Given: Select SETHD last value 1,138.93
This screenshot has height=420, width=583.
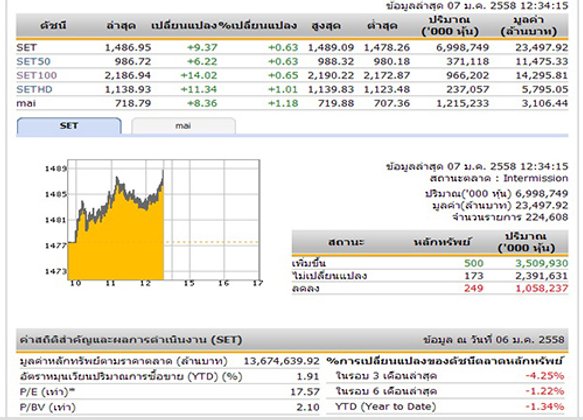Looking at the screenshot, I should click(128, 90).
